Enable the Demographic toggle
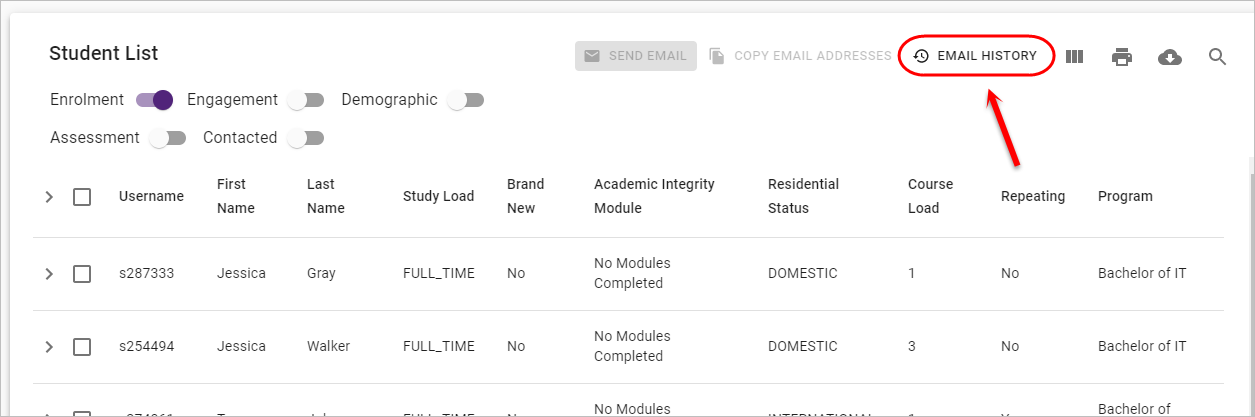This screenshot has height=417, width=1255. pos(465,100)
